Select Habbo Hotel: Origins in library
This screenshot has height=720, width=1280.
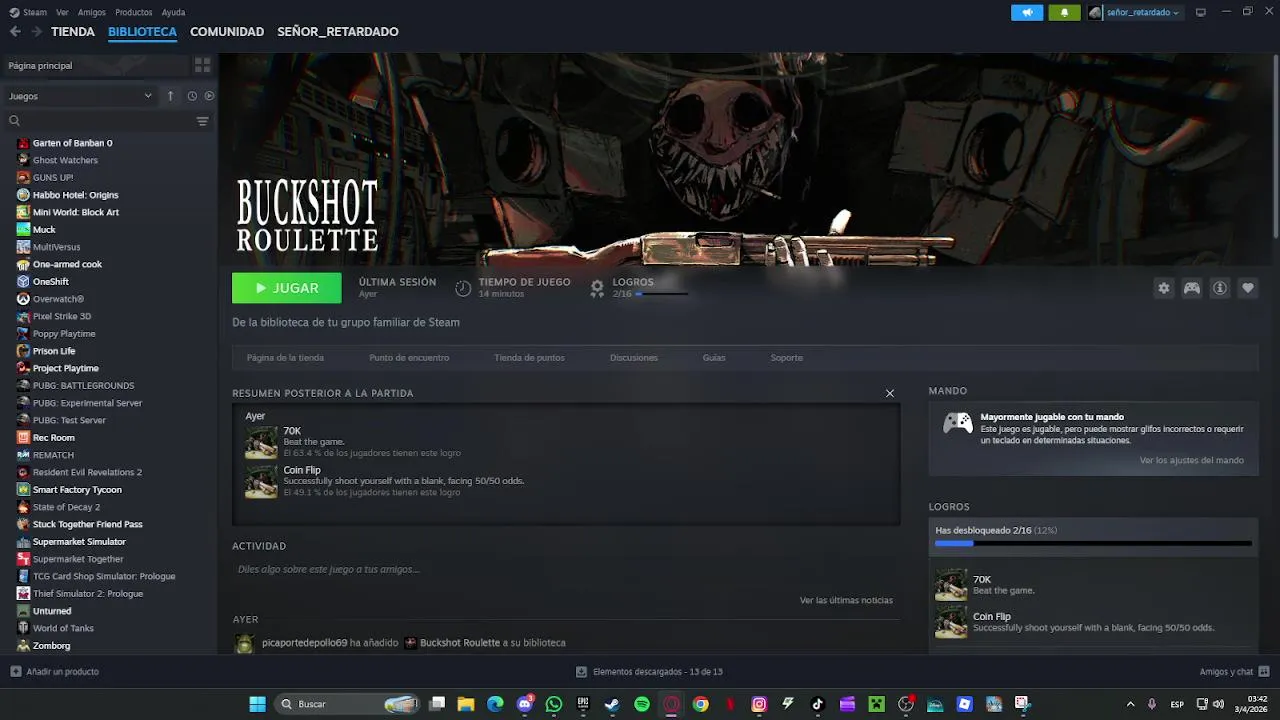(x=75, y=195)
